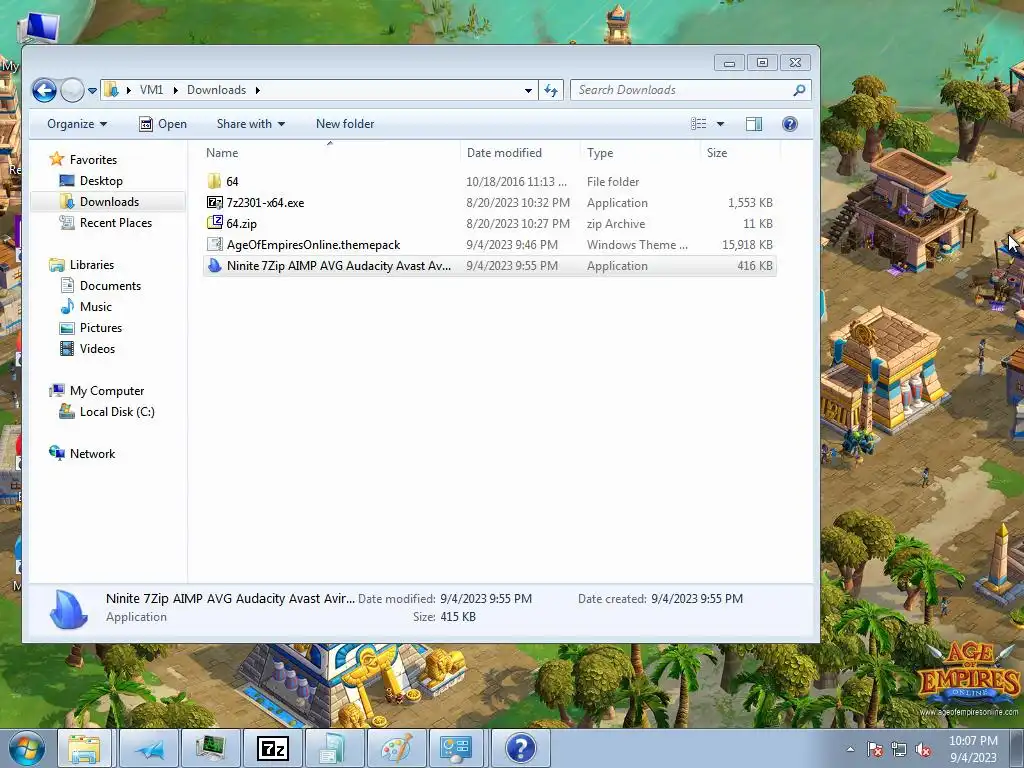Click the taskbar clock 10:07 PM

[x=973, y=741]
